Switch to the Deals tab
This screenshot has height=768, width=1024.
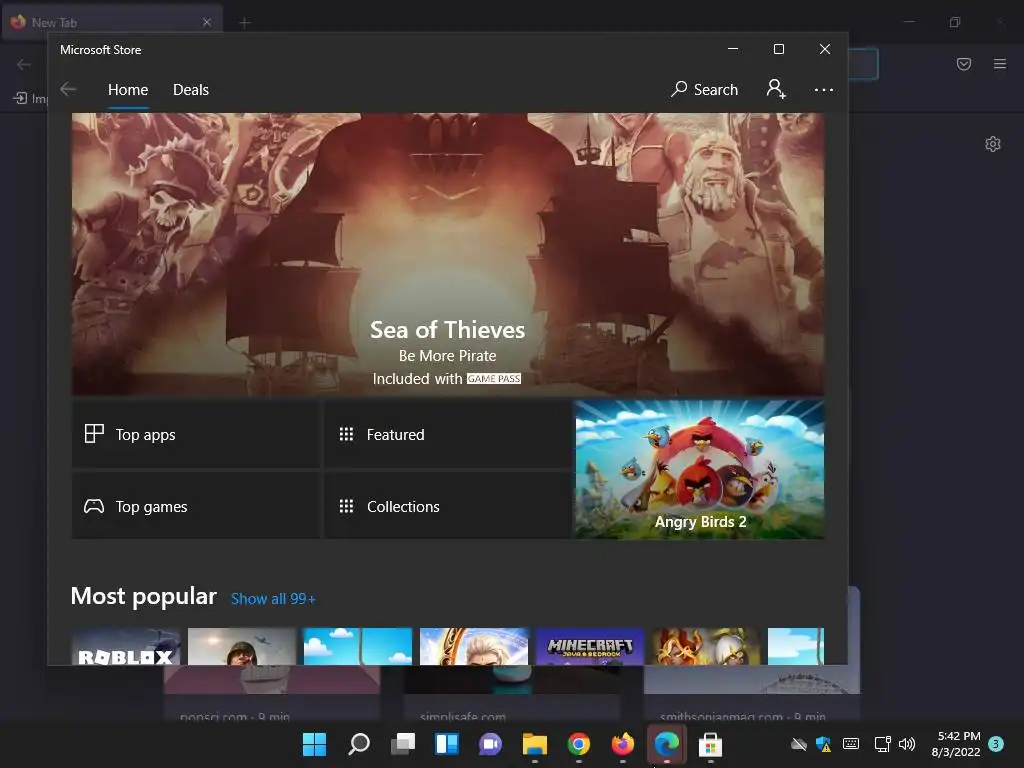coord(191,89)
